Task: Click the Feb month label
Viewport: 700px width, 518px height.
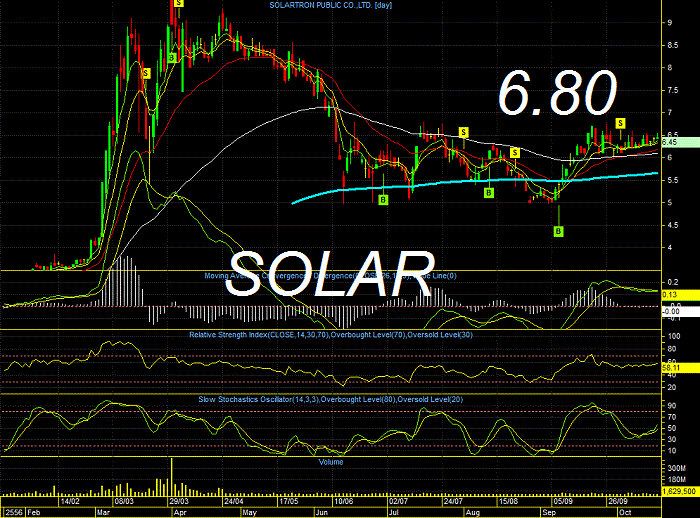Action: point(33,513)
